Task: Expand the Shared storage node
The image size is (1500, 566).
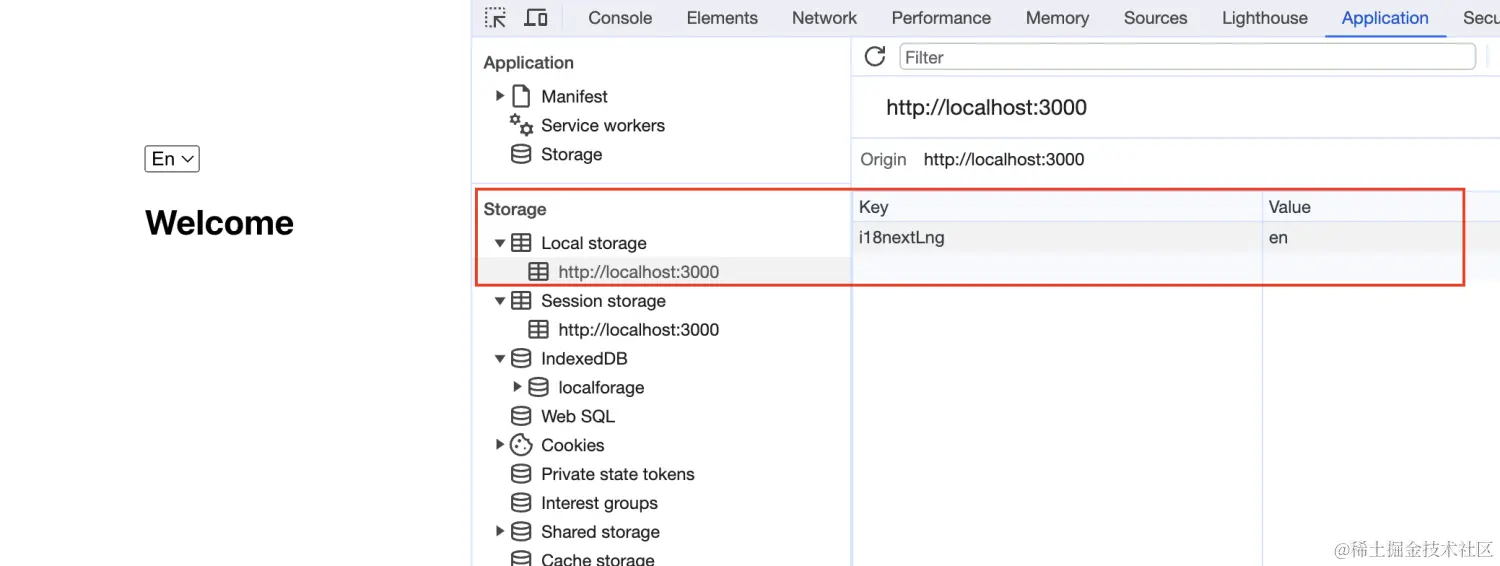Action: (x=500, y=532)
